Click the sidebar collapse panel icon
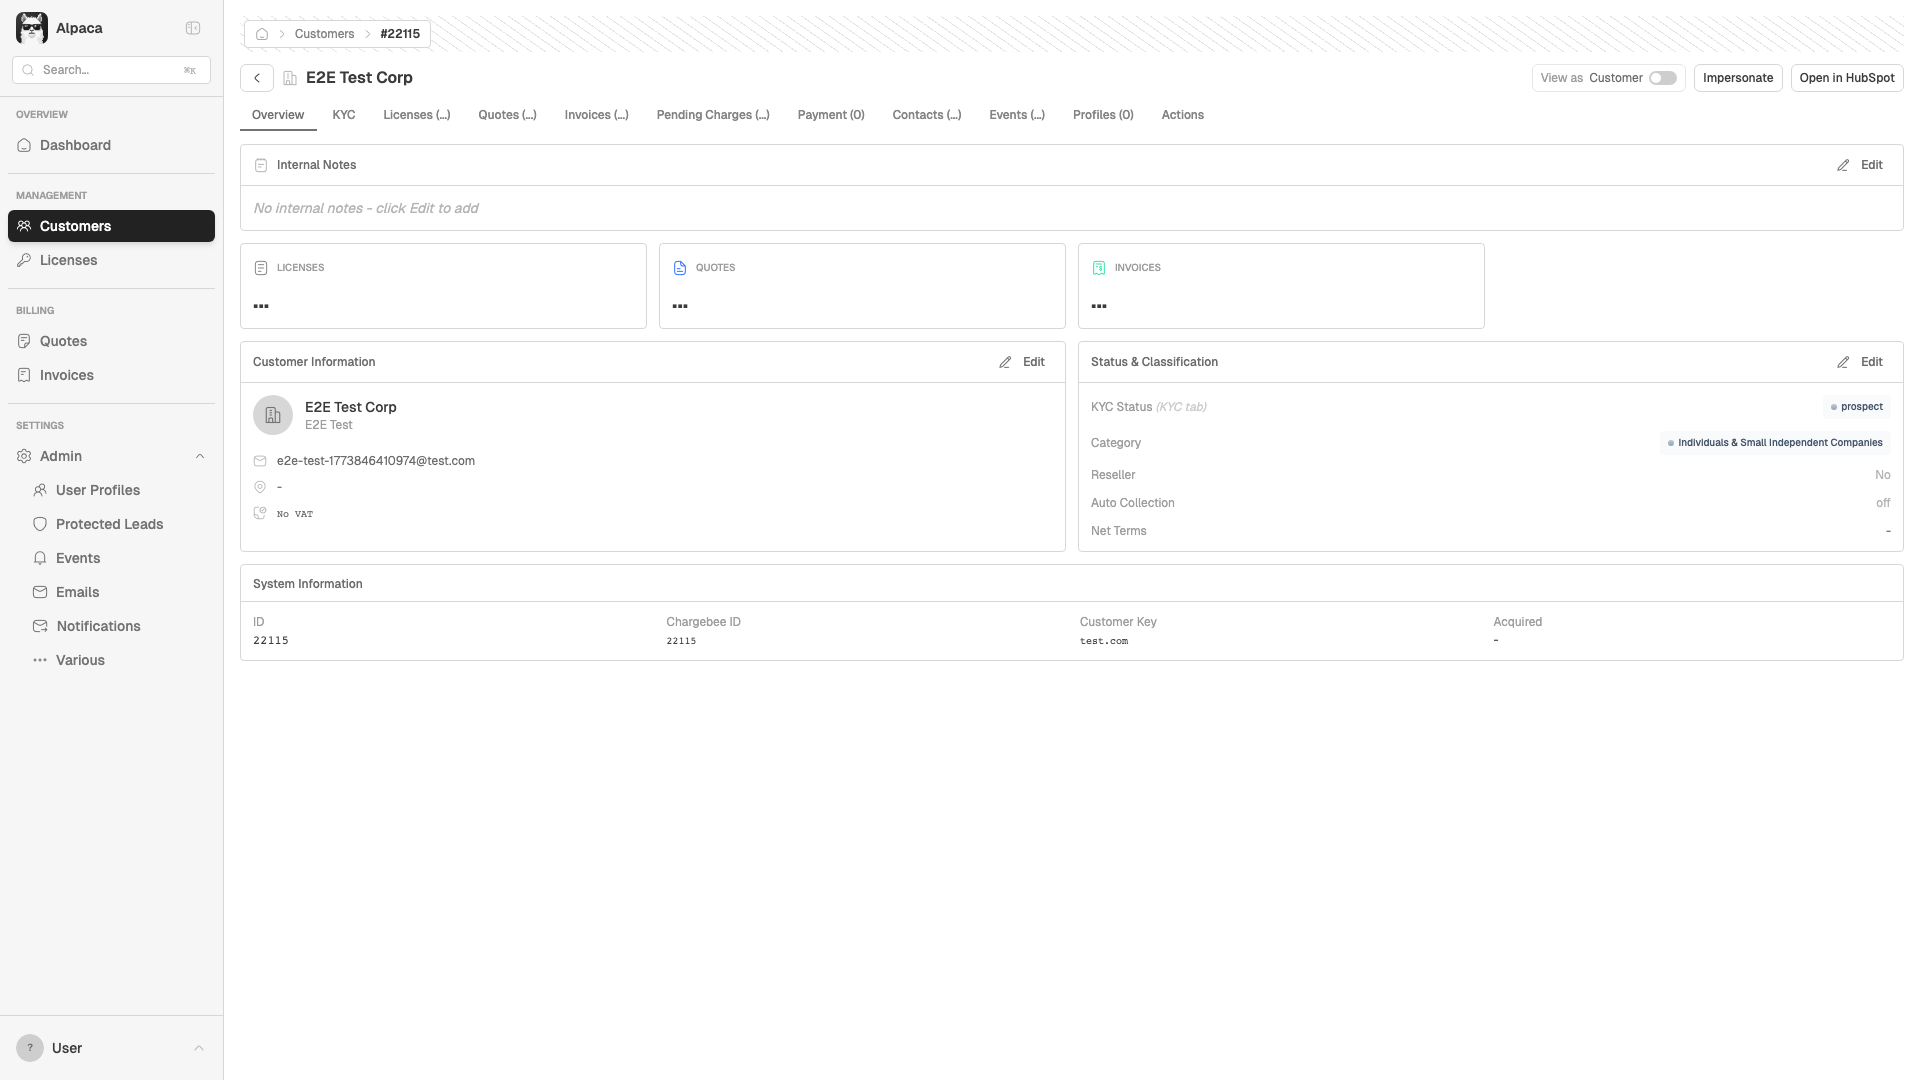This screenshot has width=1920, height=1080. coord(193,28)
